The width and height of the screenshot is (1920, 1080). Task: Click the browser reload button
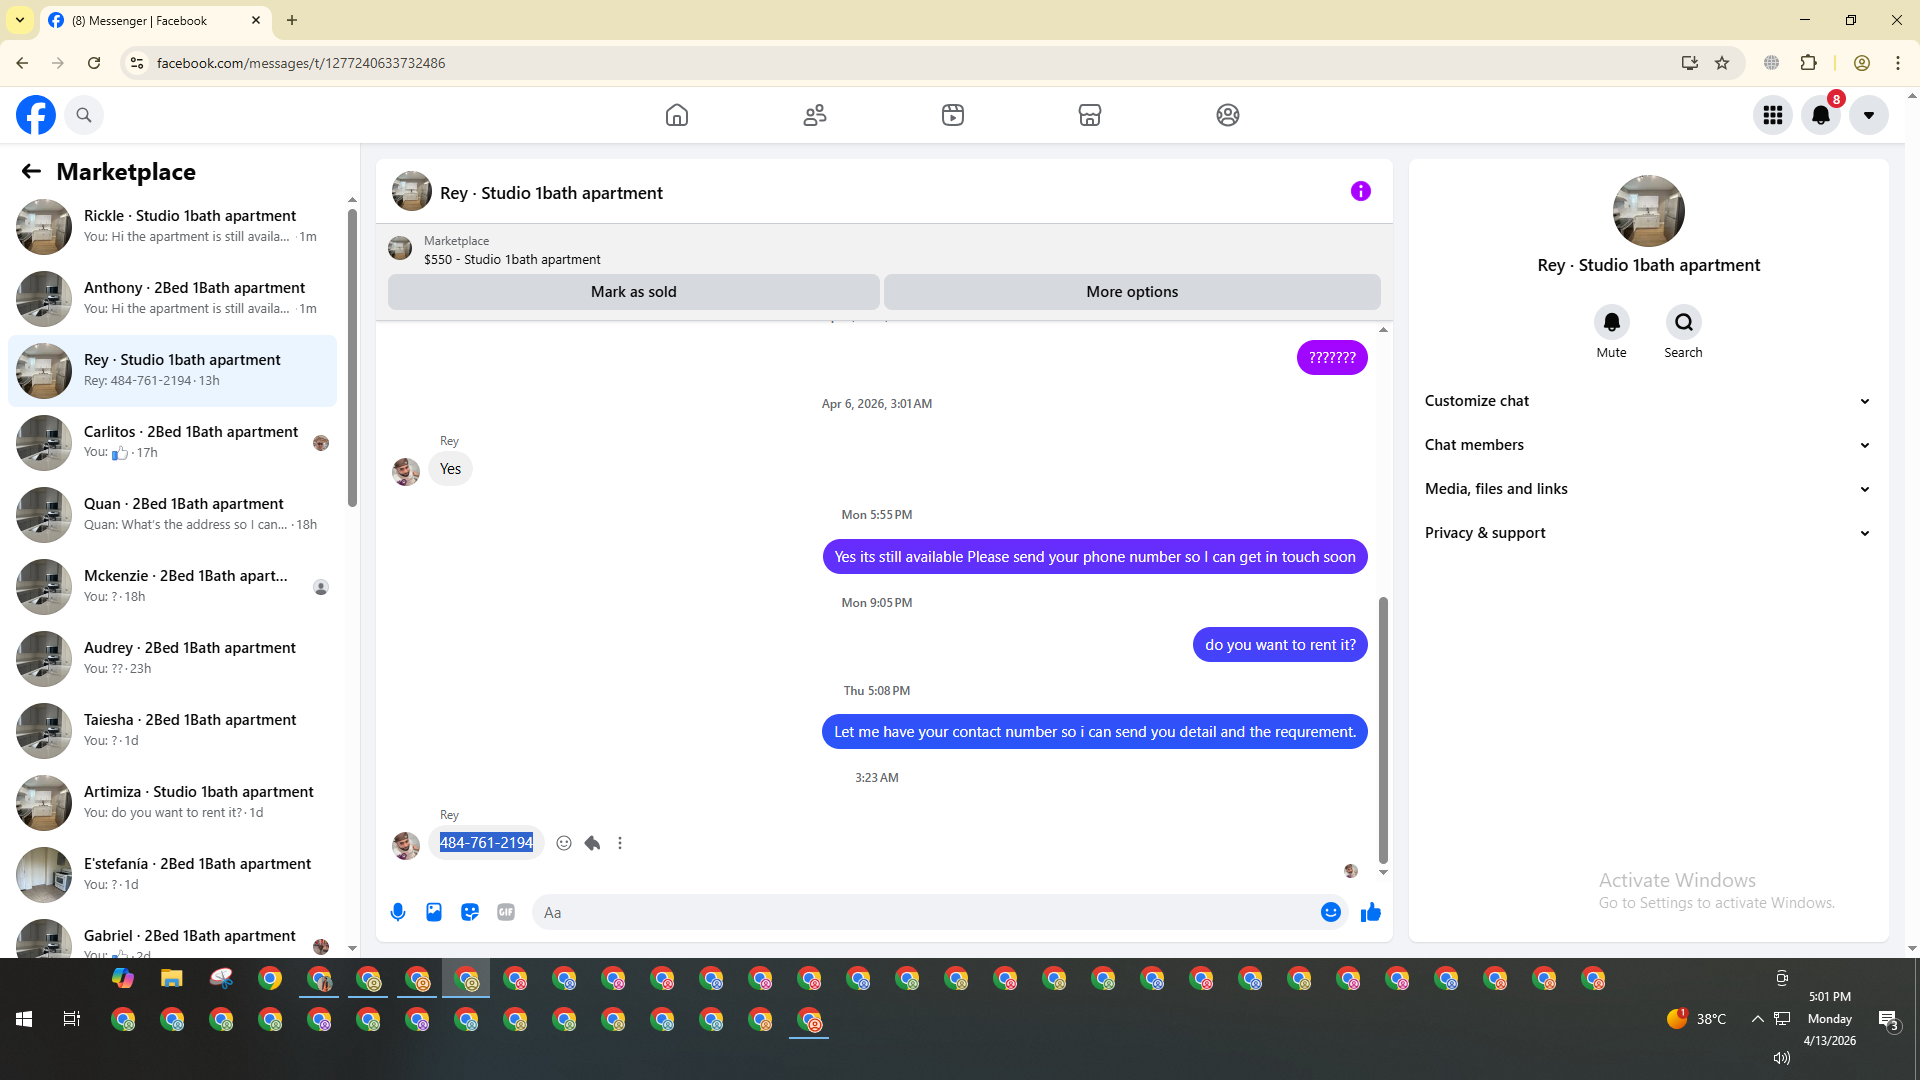[94, 63]
